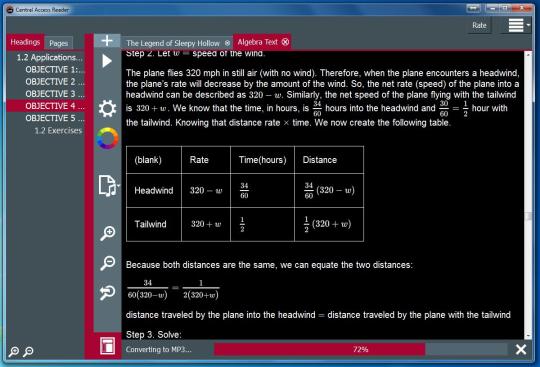Toggle the panel layout icon at bottom
540x367 pixels.
tap(107, 346)
